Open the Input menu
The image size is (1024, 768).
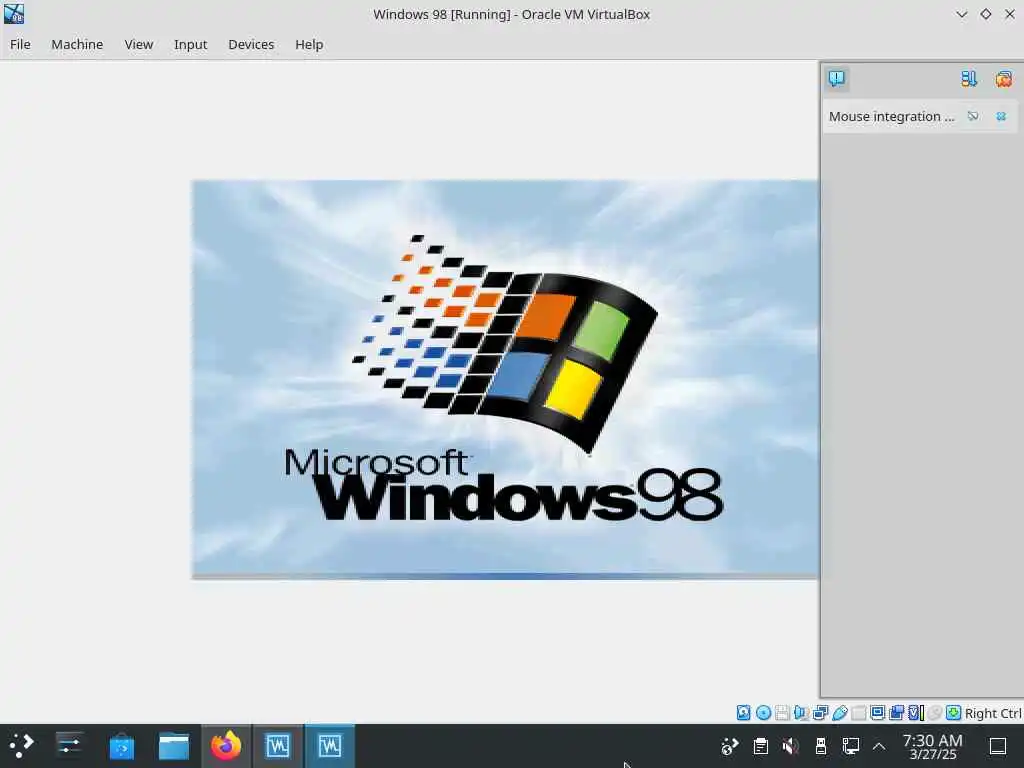point(190,44)
